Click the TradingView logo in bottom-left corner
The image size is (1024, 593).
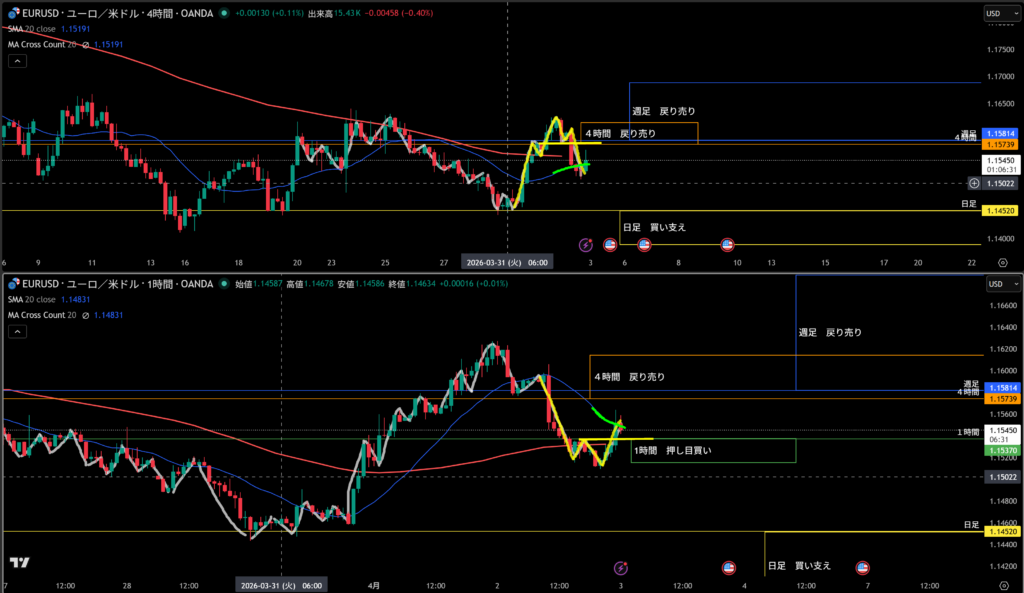[17, 564]
